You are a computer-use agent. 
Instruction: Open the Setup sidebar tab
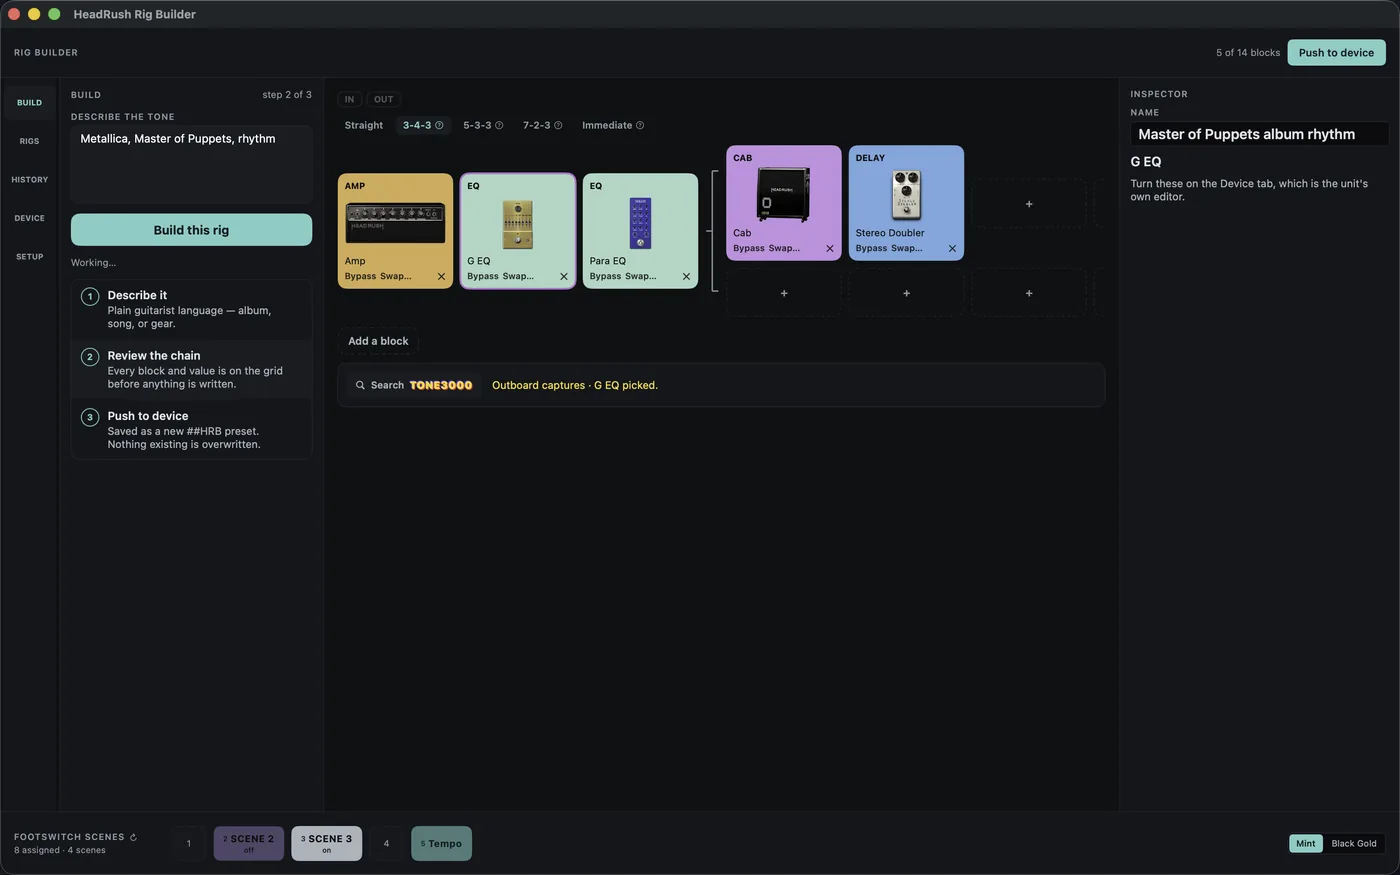(30, 257)
